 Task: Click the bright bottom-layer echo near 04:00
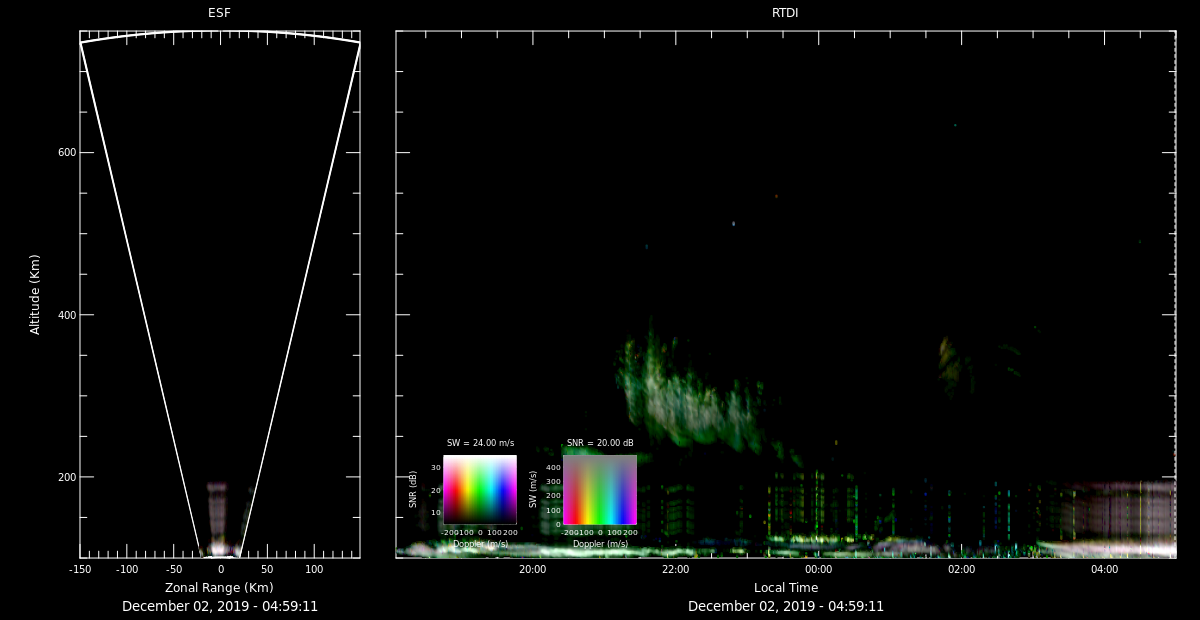pyautogui.click(x=1105, y=549)
